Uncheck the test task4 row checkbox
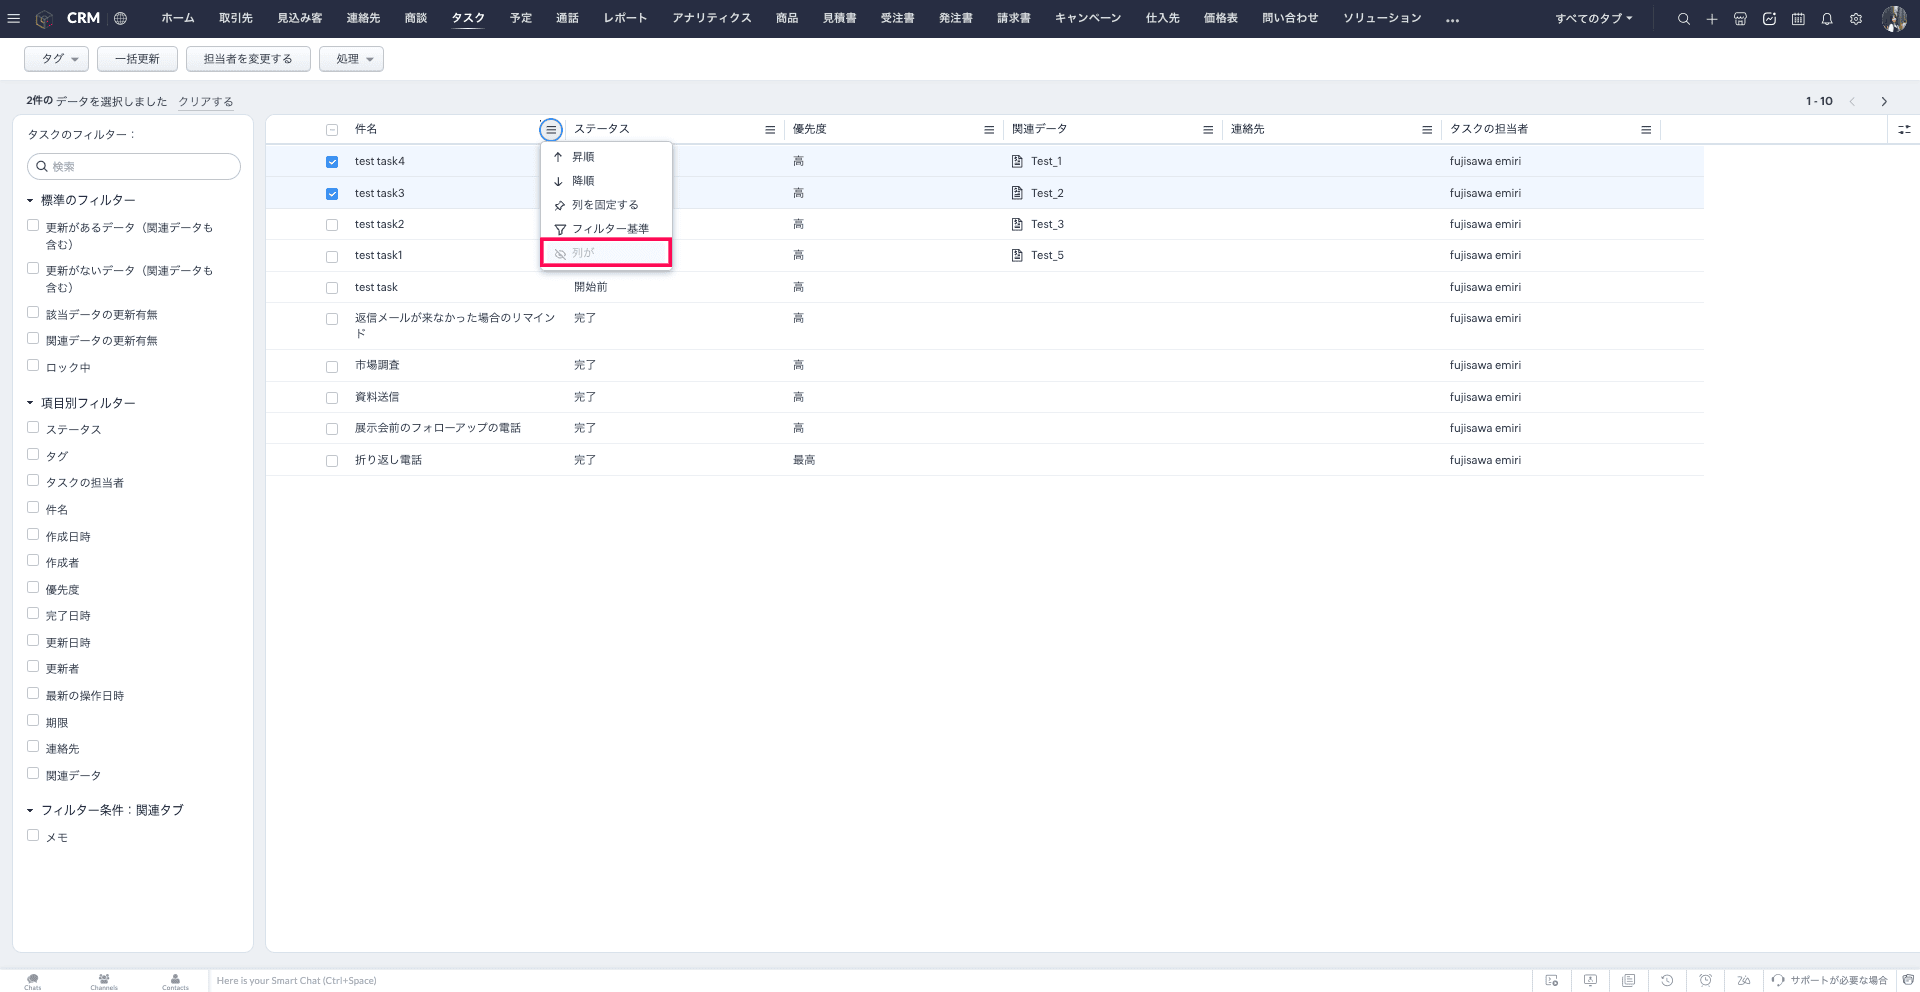Screen dimensions: 1920x992 point(332,162)
